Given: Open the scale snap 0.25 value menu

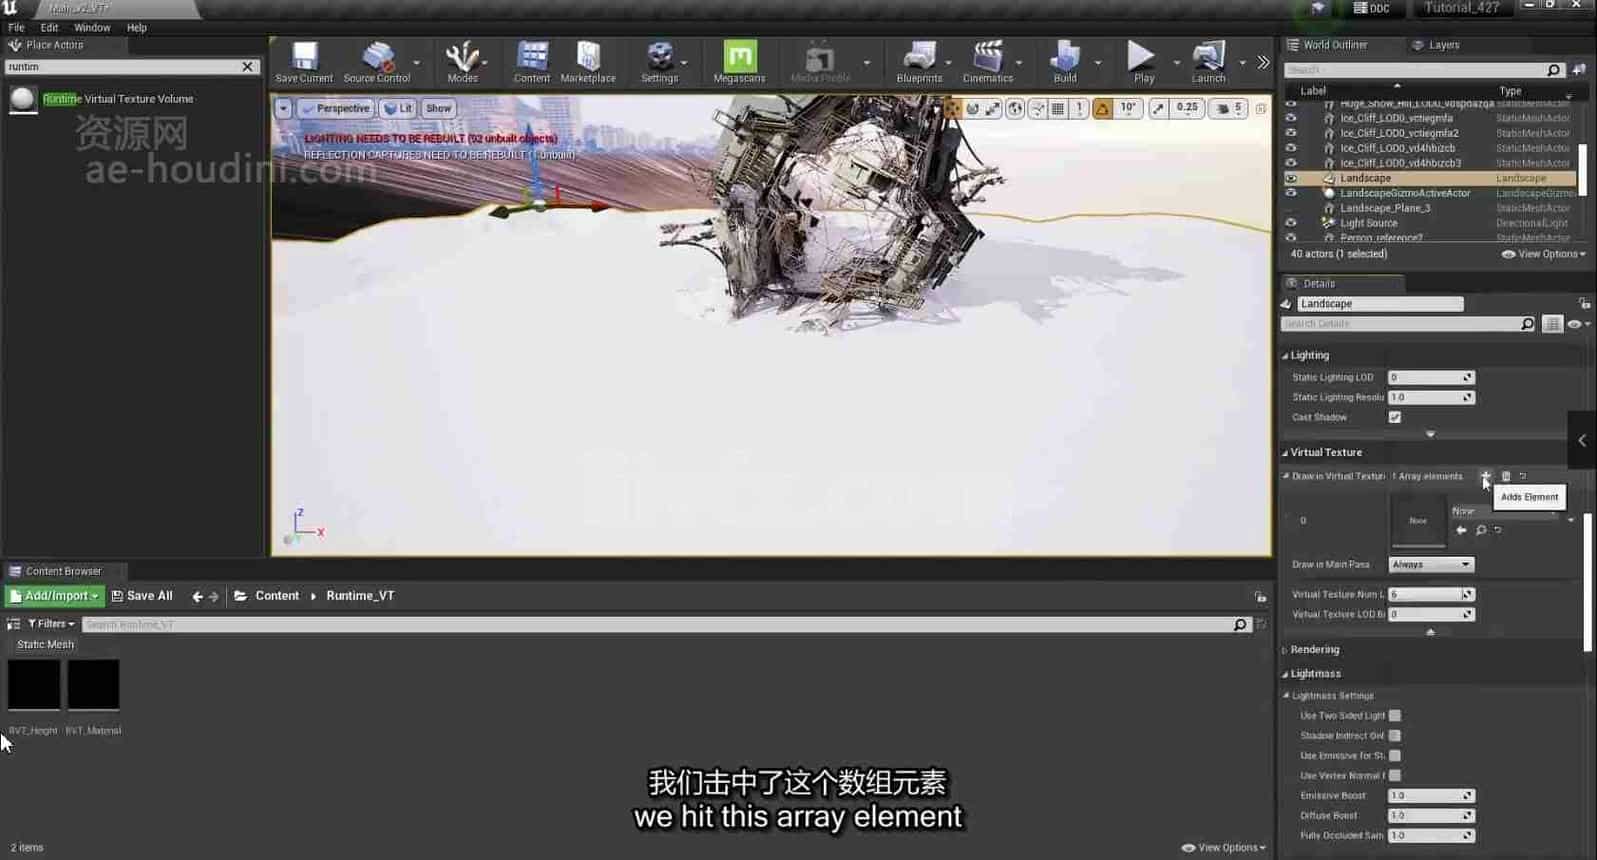Looking at the screenshot, I should coord(1187,108).
